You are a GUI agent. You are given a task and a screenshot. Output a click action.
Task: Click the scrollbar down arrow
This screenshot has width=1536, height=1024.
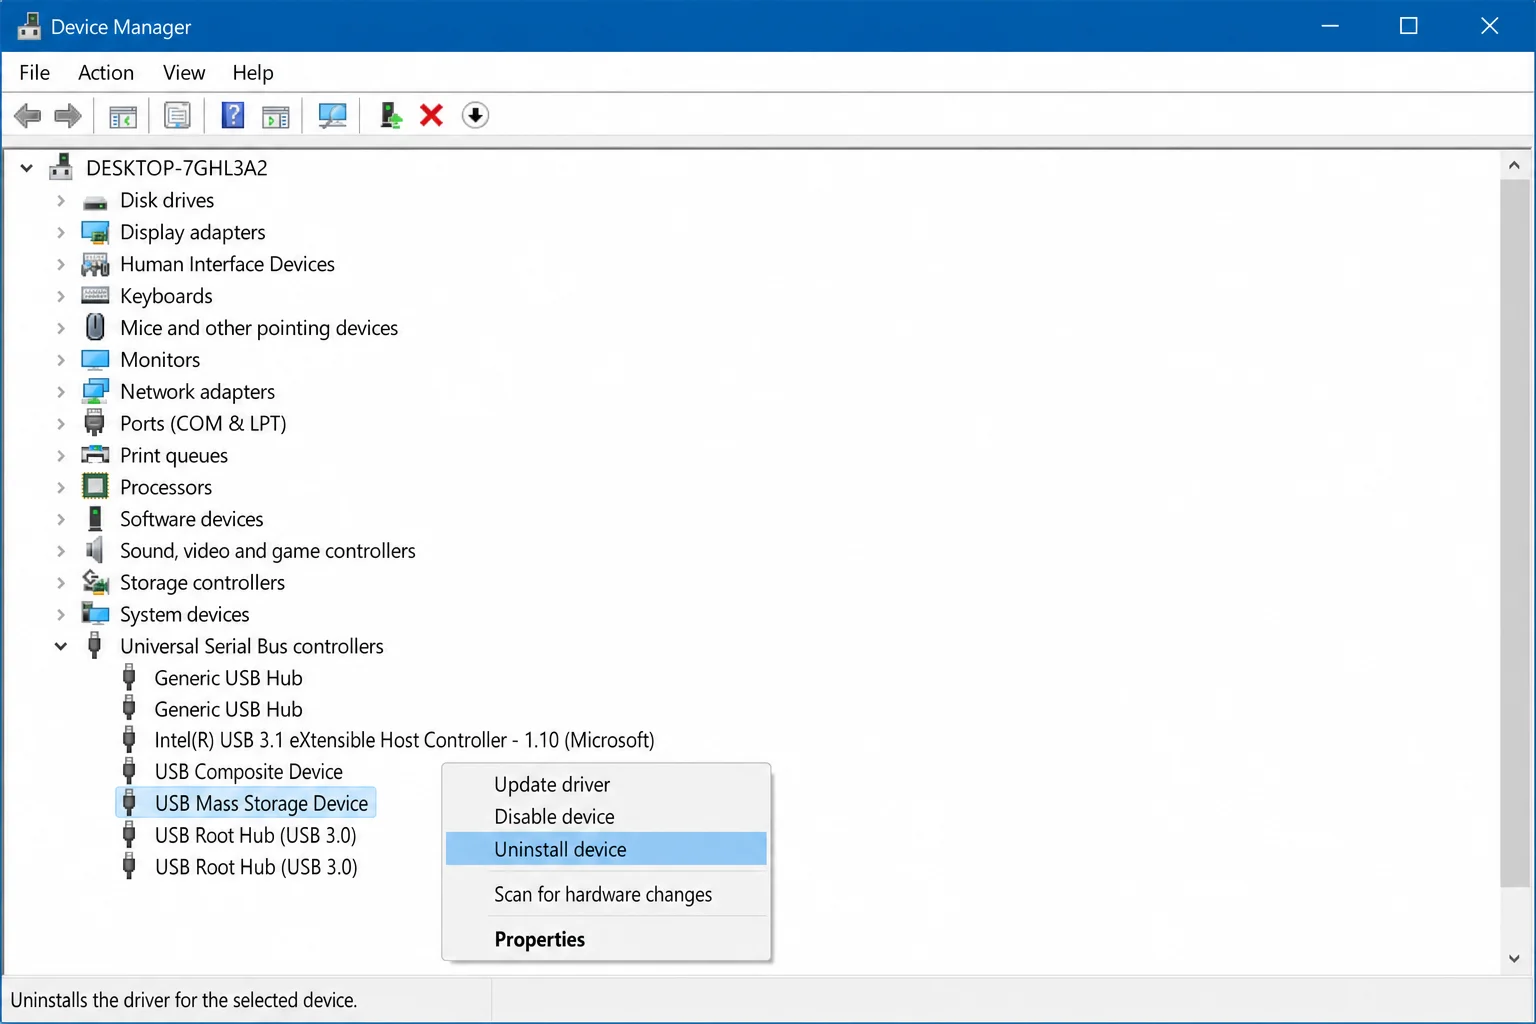click(x=1514, y=958)
